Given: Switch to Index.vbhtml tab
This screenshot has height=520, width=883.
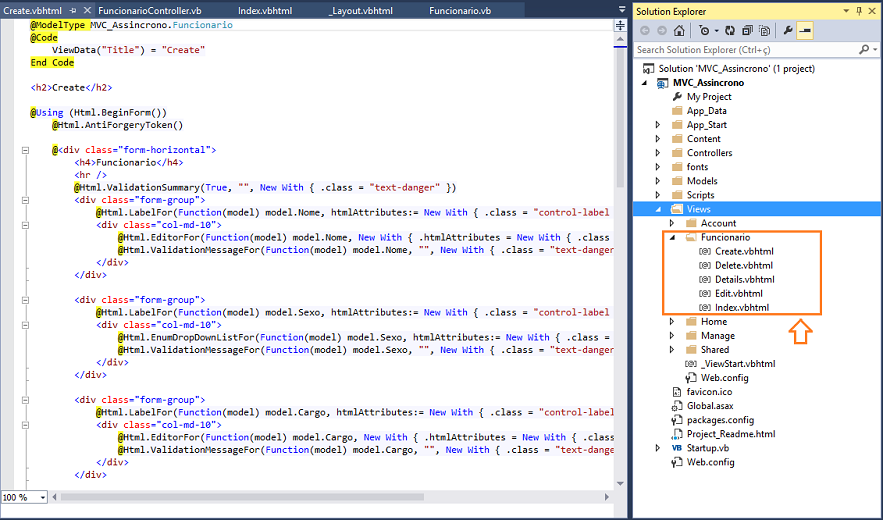Looking at the screenshot, I should (x=265, y=11).
